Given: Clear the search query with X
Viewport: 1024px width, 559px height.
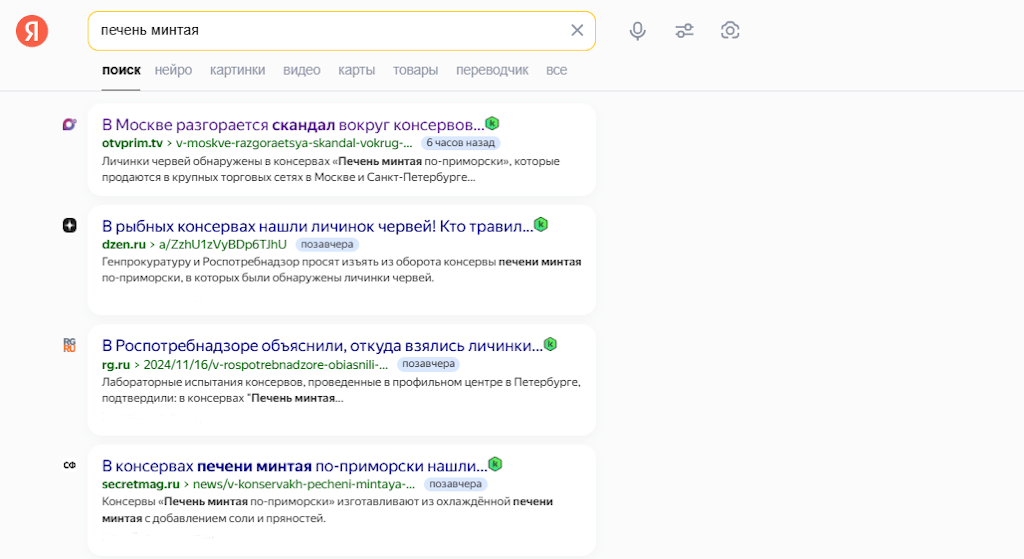Looking at the screenshot, I should click(x=577, y=30).
